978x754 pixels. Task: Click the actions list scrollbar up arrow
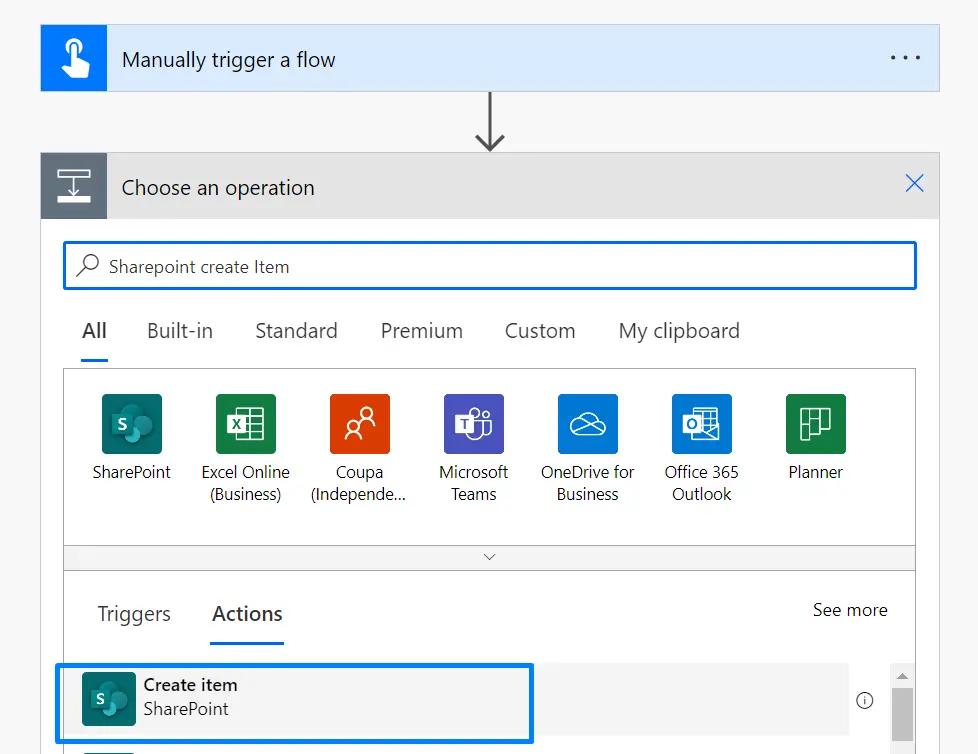click(x=902, y=676)
